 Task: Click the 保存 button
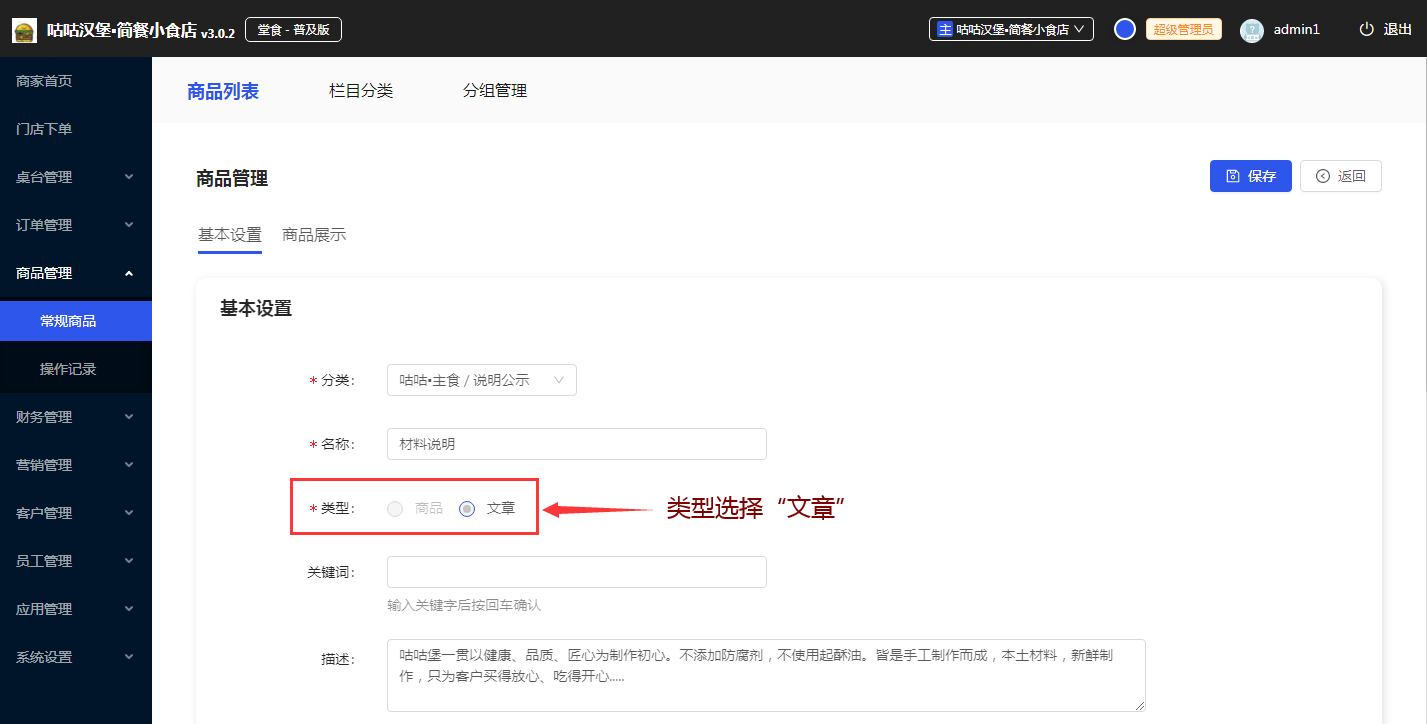point(1251,176)
